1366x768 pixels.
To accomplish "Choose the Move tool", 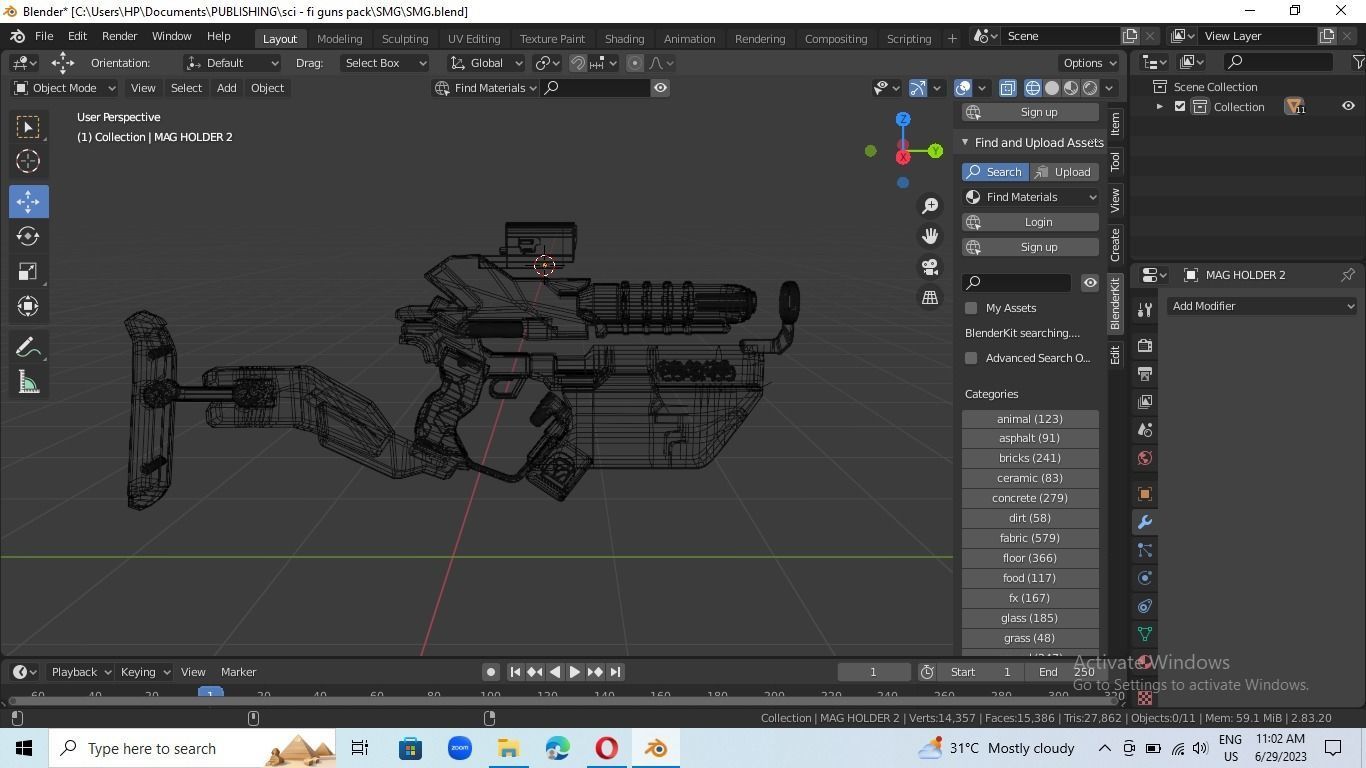I will [28, 201].
